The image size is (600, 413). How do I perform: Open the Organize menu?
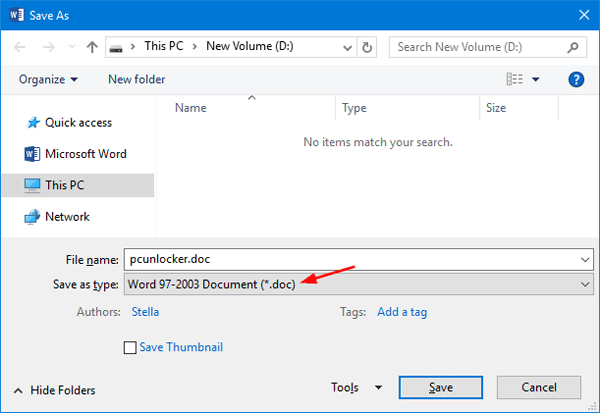47,79
